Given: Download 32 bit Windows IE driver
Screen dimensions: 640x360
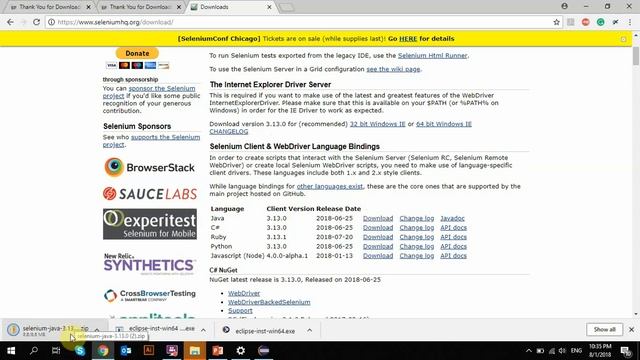Looking at the screenshot, I should (378, 124).
